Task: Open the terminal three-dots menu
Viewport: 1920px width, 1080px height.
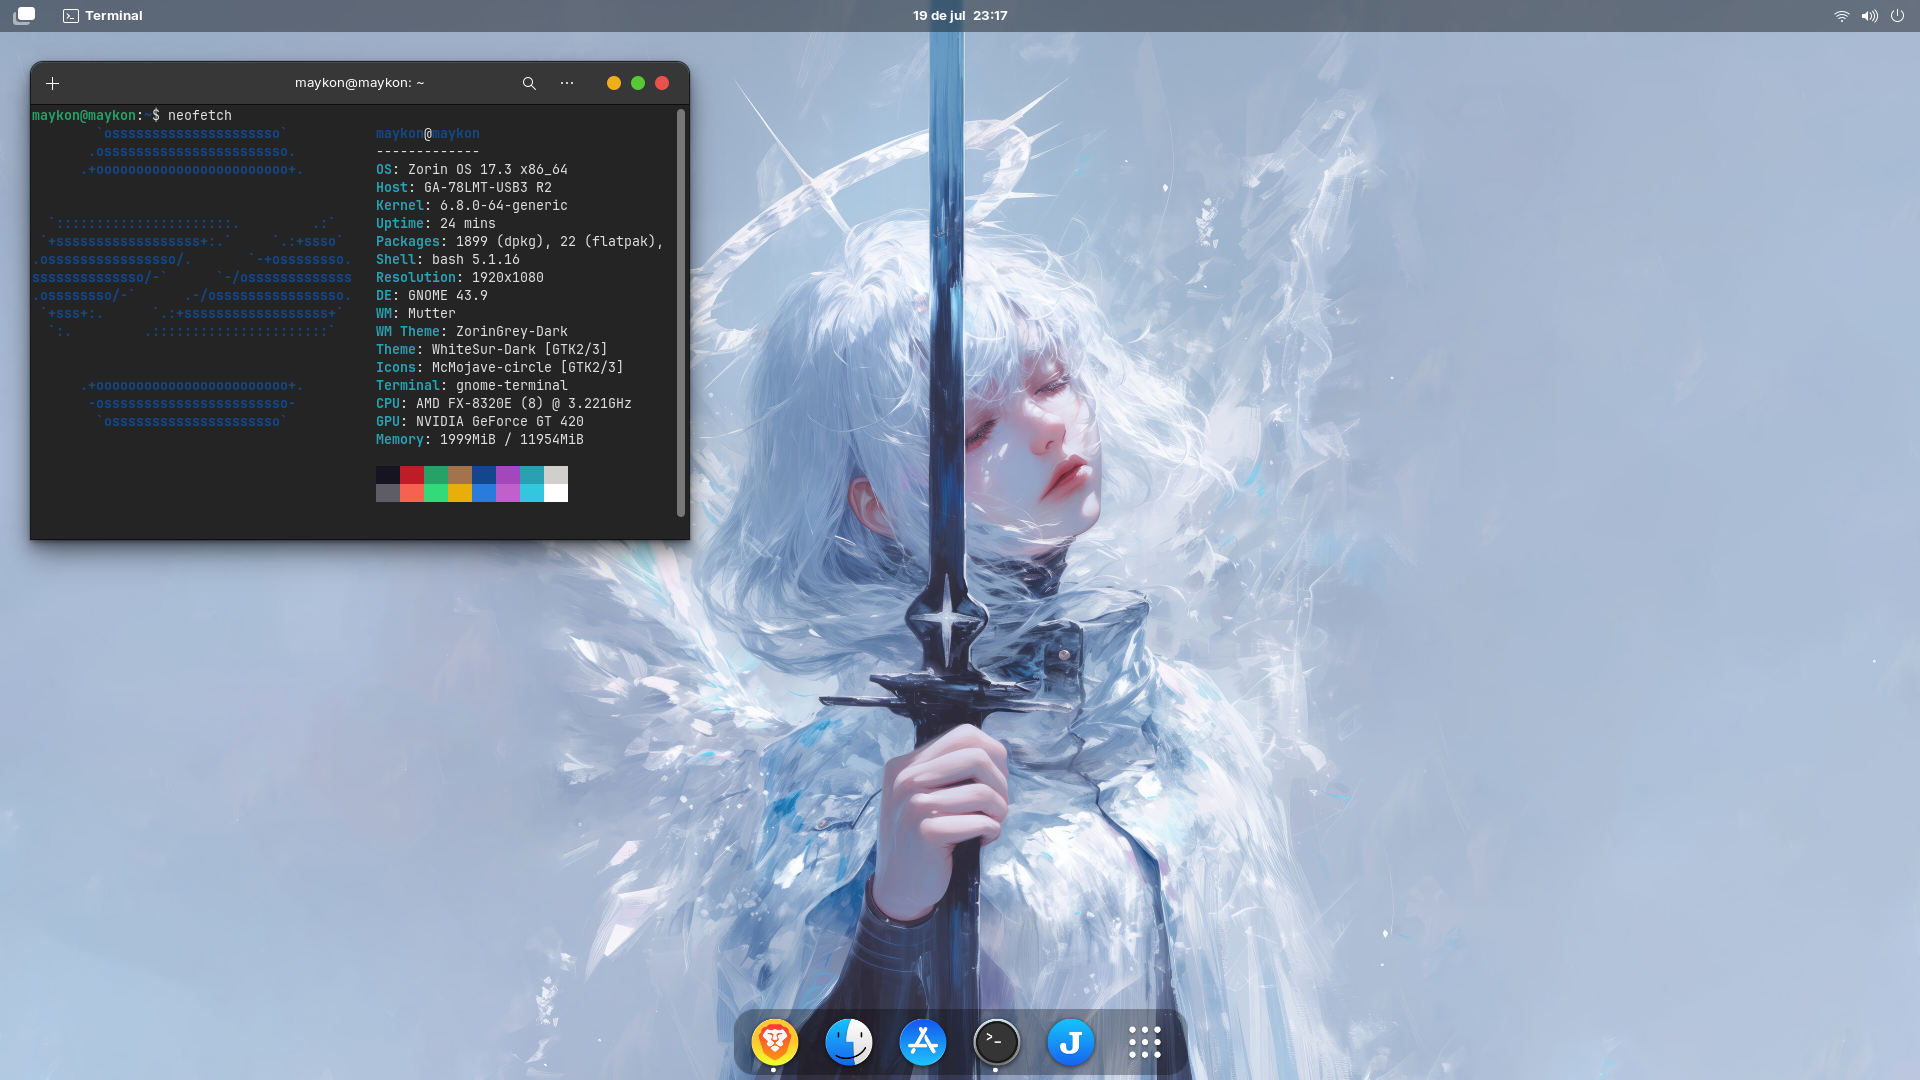Action: tap(567, 83)
